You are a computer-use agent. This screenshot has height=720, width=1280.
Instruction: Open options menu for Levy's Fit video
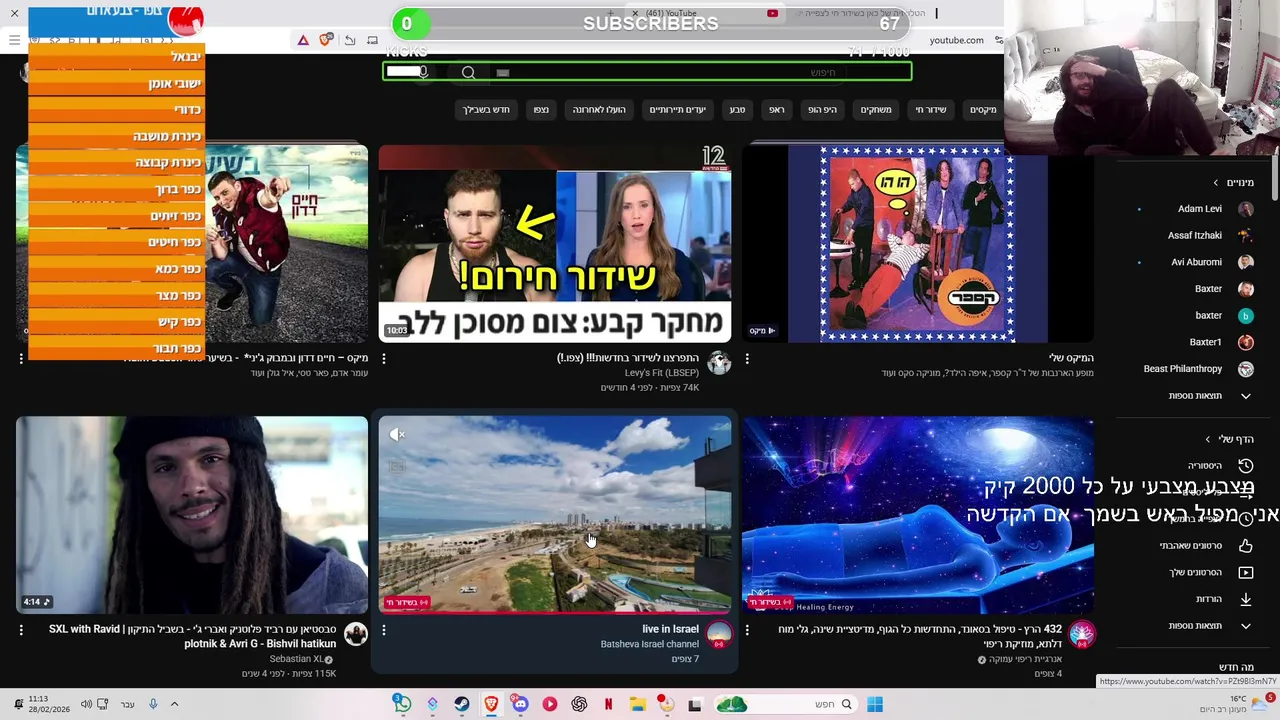click(384, 358)
